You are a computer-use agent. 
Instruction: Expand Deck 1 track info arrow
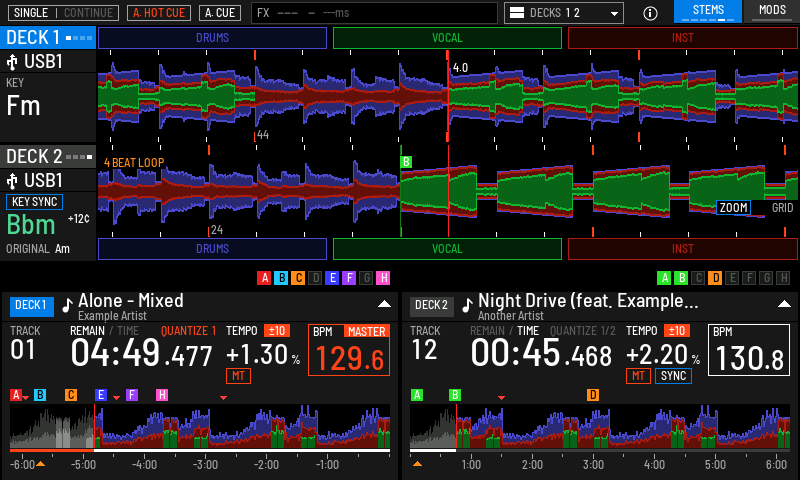pos(384,304)
